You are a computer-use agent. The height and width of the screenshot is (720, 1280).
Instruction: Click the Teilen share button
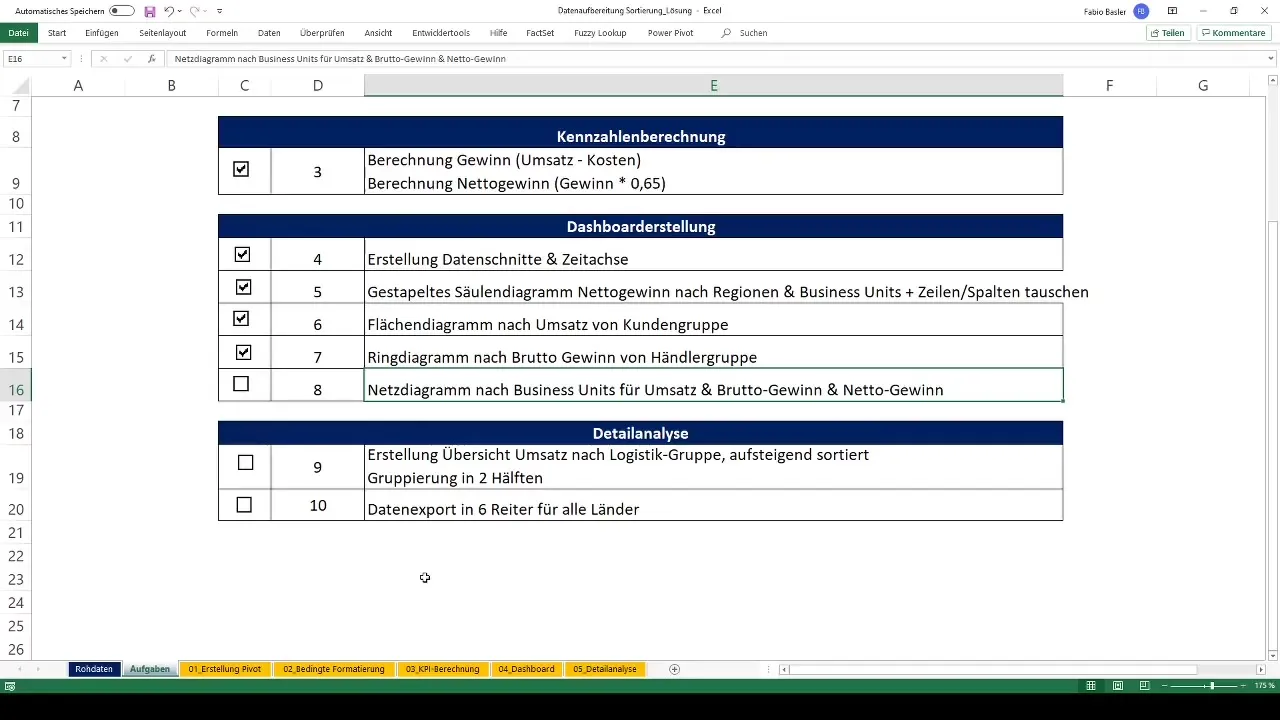(x=1168, y=33)
